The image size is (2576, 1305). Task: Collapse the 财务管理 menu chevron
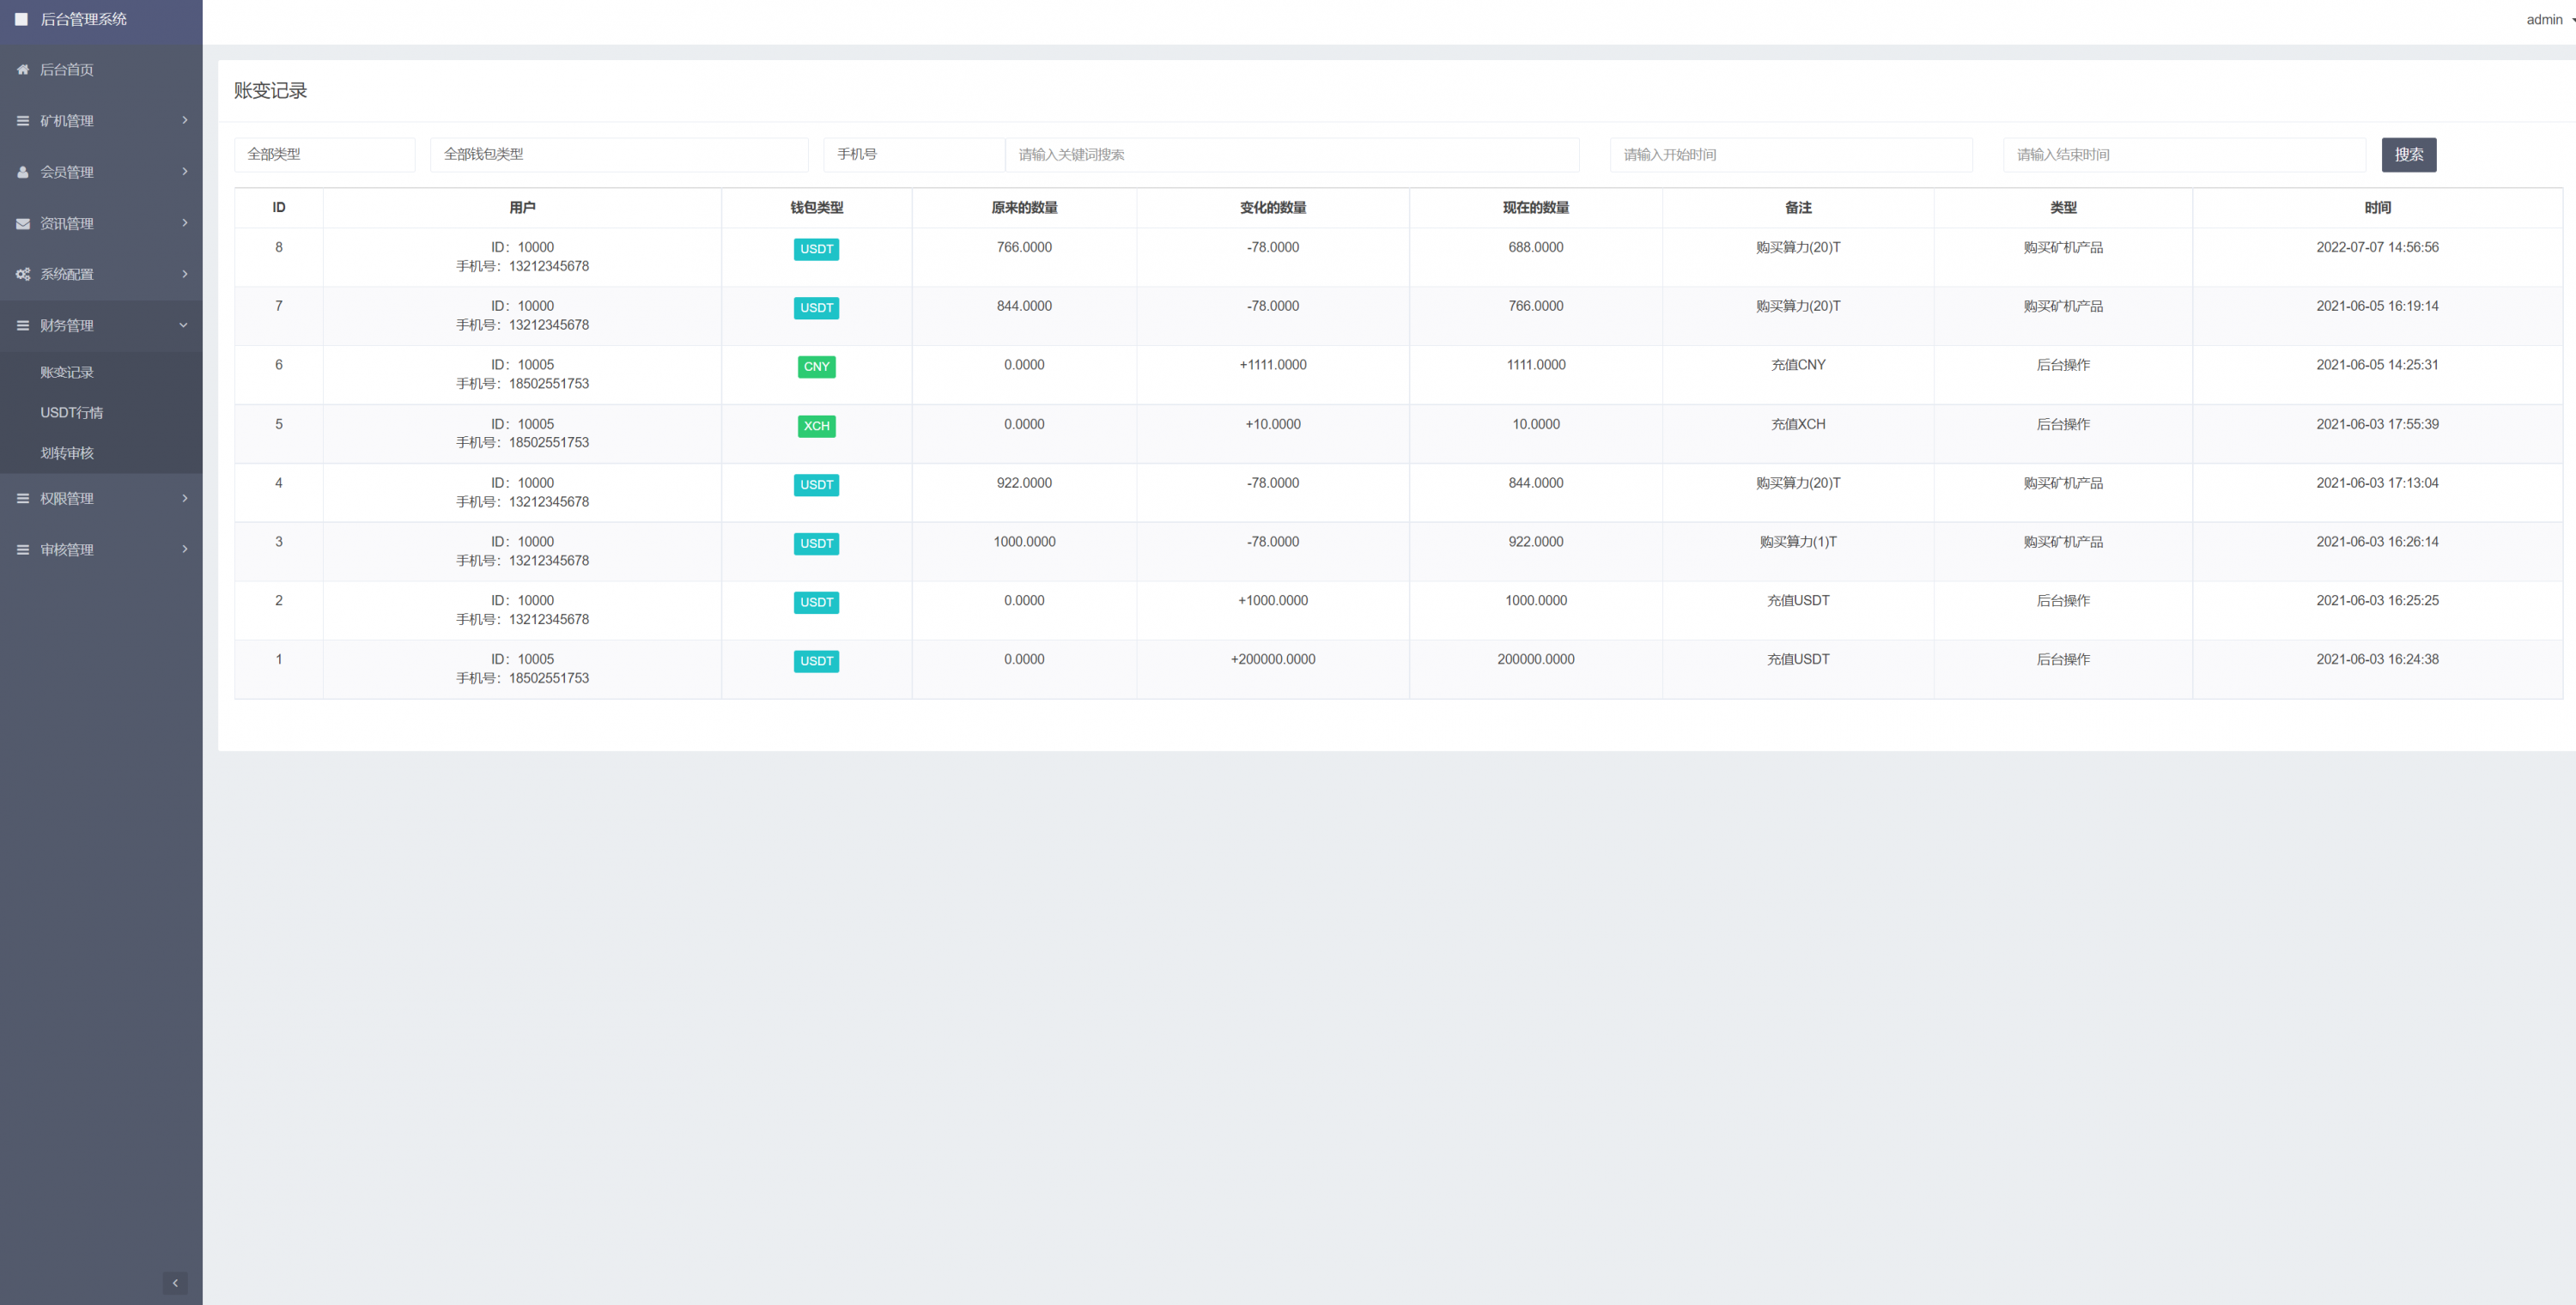[183, 325]
